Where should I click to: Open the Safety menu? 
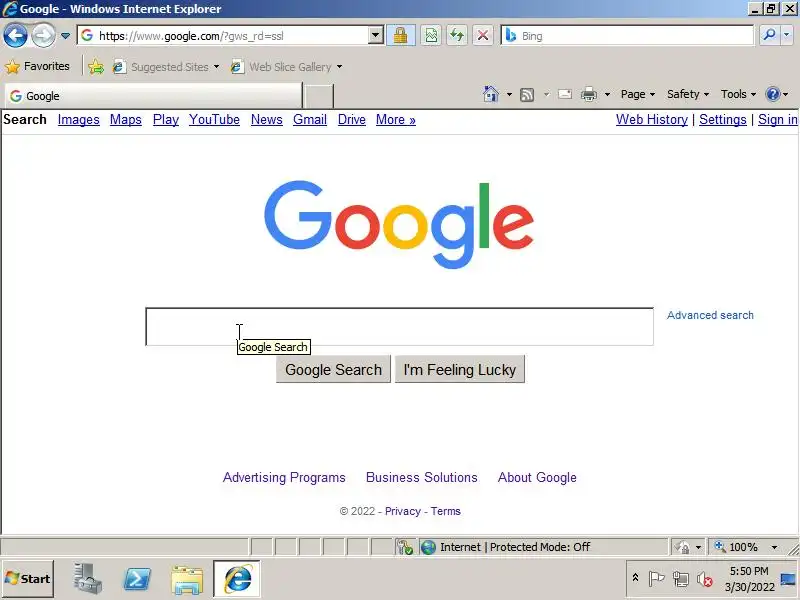point(688,94)
